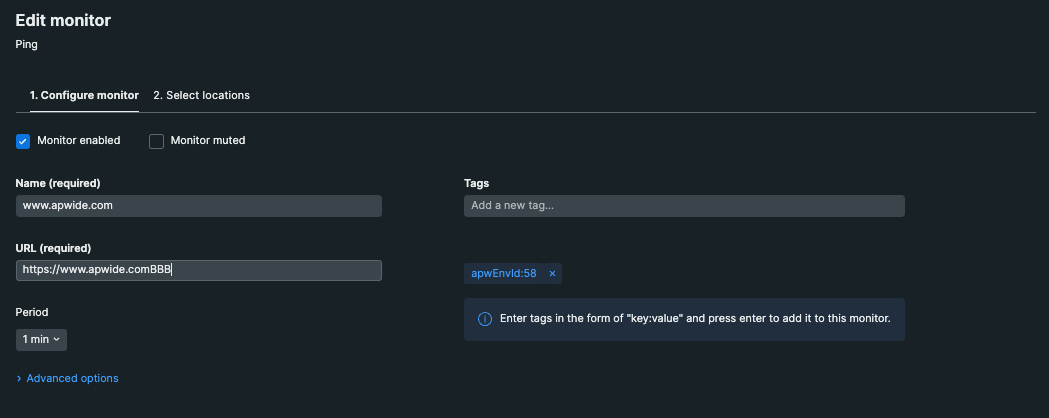Click the info icon in the tags hint

(x=484, y=319)
